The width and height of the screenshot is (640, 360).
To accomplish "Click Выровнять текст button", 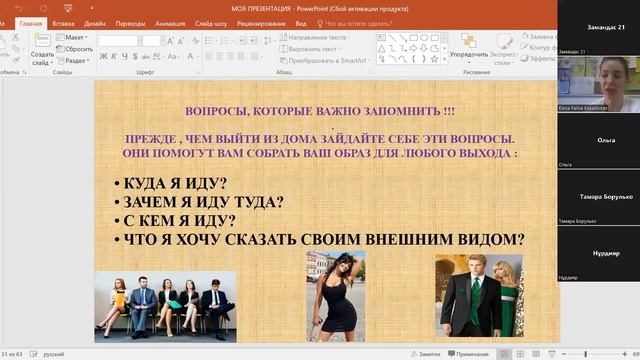I will (x=310, y=49).
